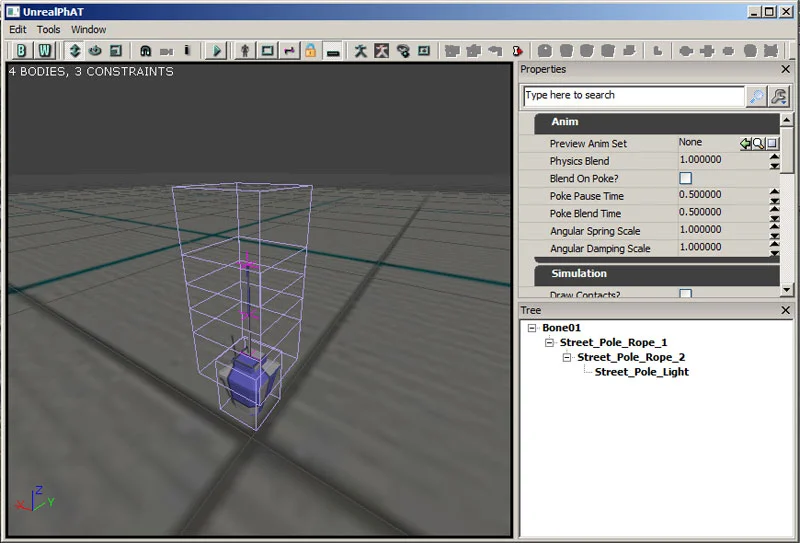Screen dimensions: 800x543
Task: Open property options wrench button
Action: 779,96
